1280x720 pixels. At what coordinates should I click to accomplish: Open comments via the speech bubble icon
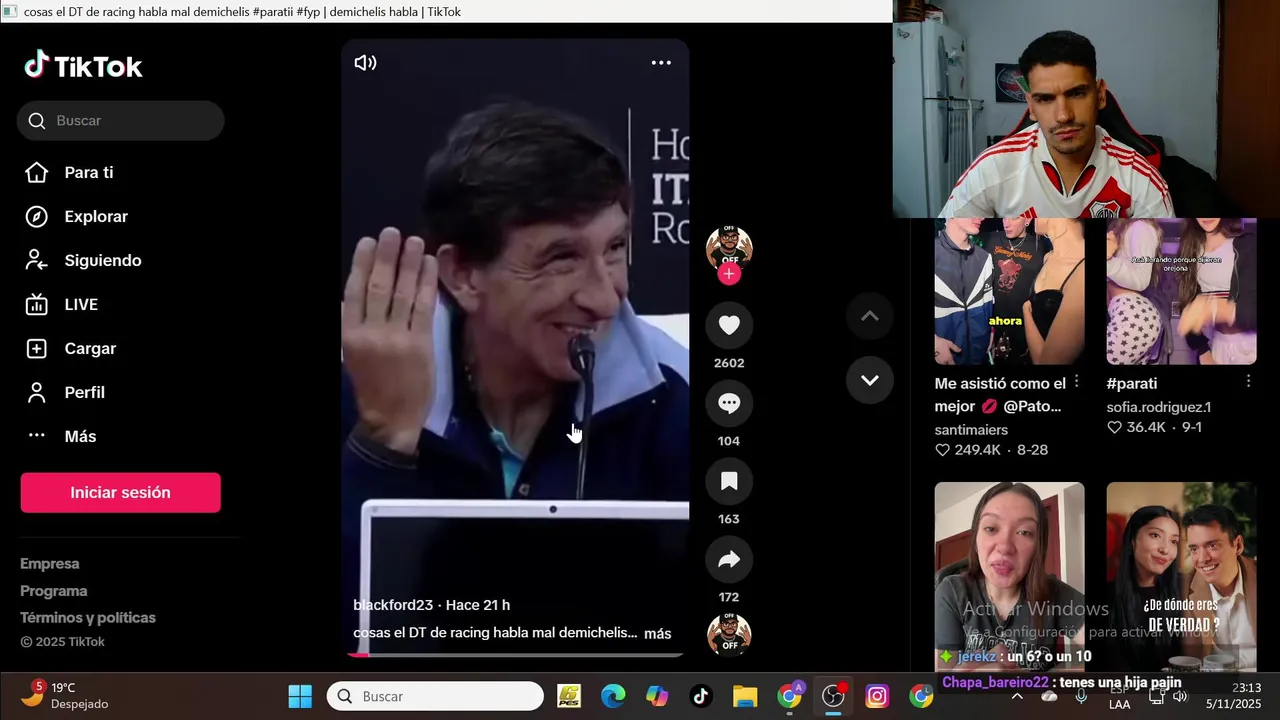coord(729,403)
